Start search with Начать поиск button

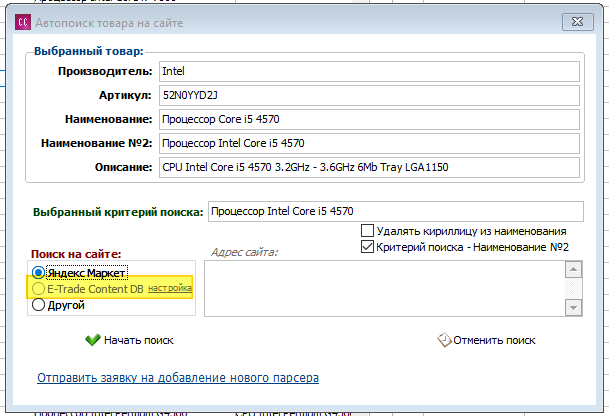(129, 340)
